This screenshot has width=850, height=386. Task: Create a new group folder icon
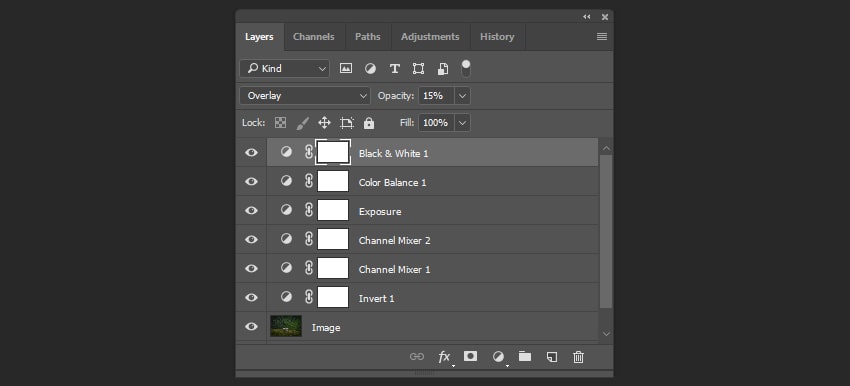(525, 356)
